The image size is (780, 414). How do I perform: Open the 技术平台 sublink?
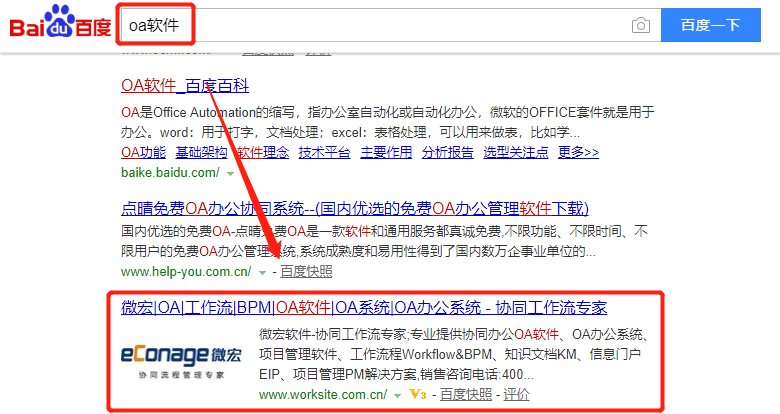[x=324, y=152]
